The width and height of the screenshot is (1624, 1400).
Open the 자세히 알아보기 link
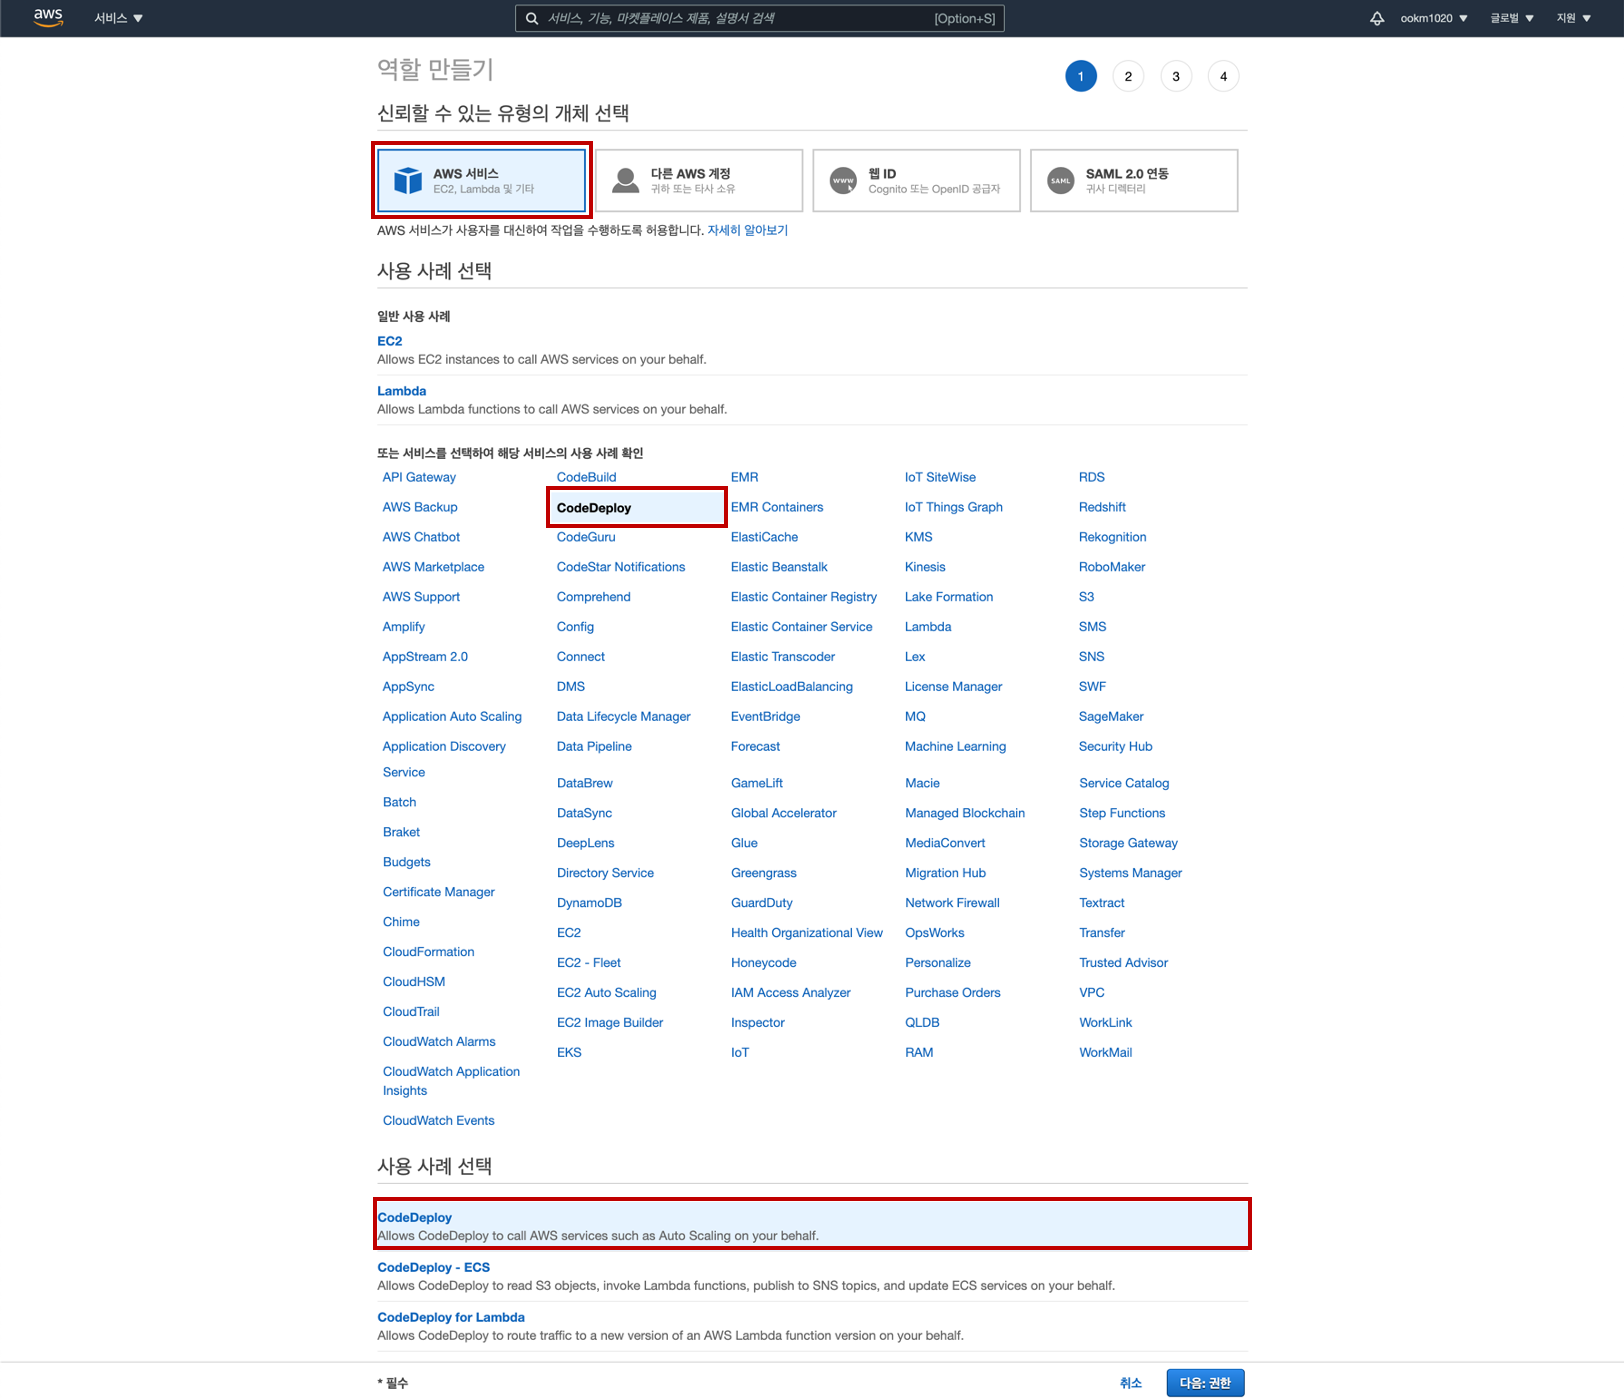pos(748,230)
